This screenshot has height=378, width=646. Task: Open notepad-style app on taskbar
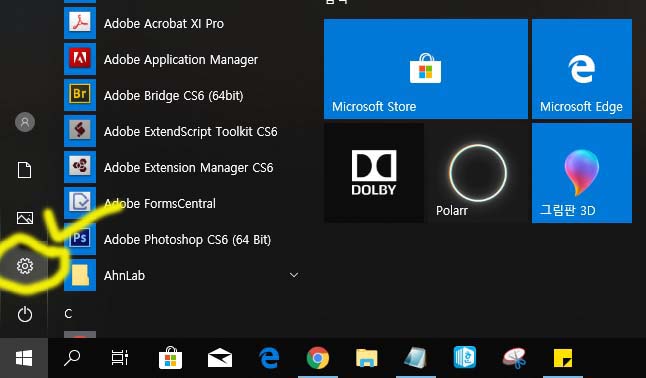tap(416, 358)
